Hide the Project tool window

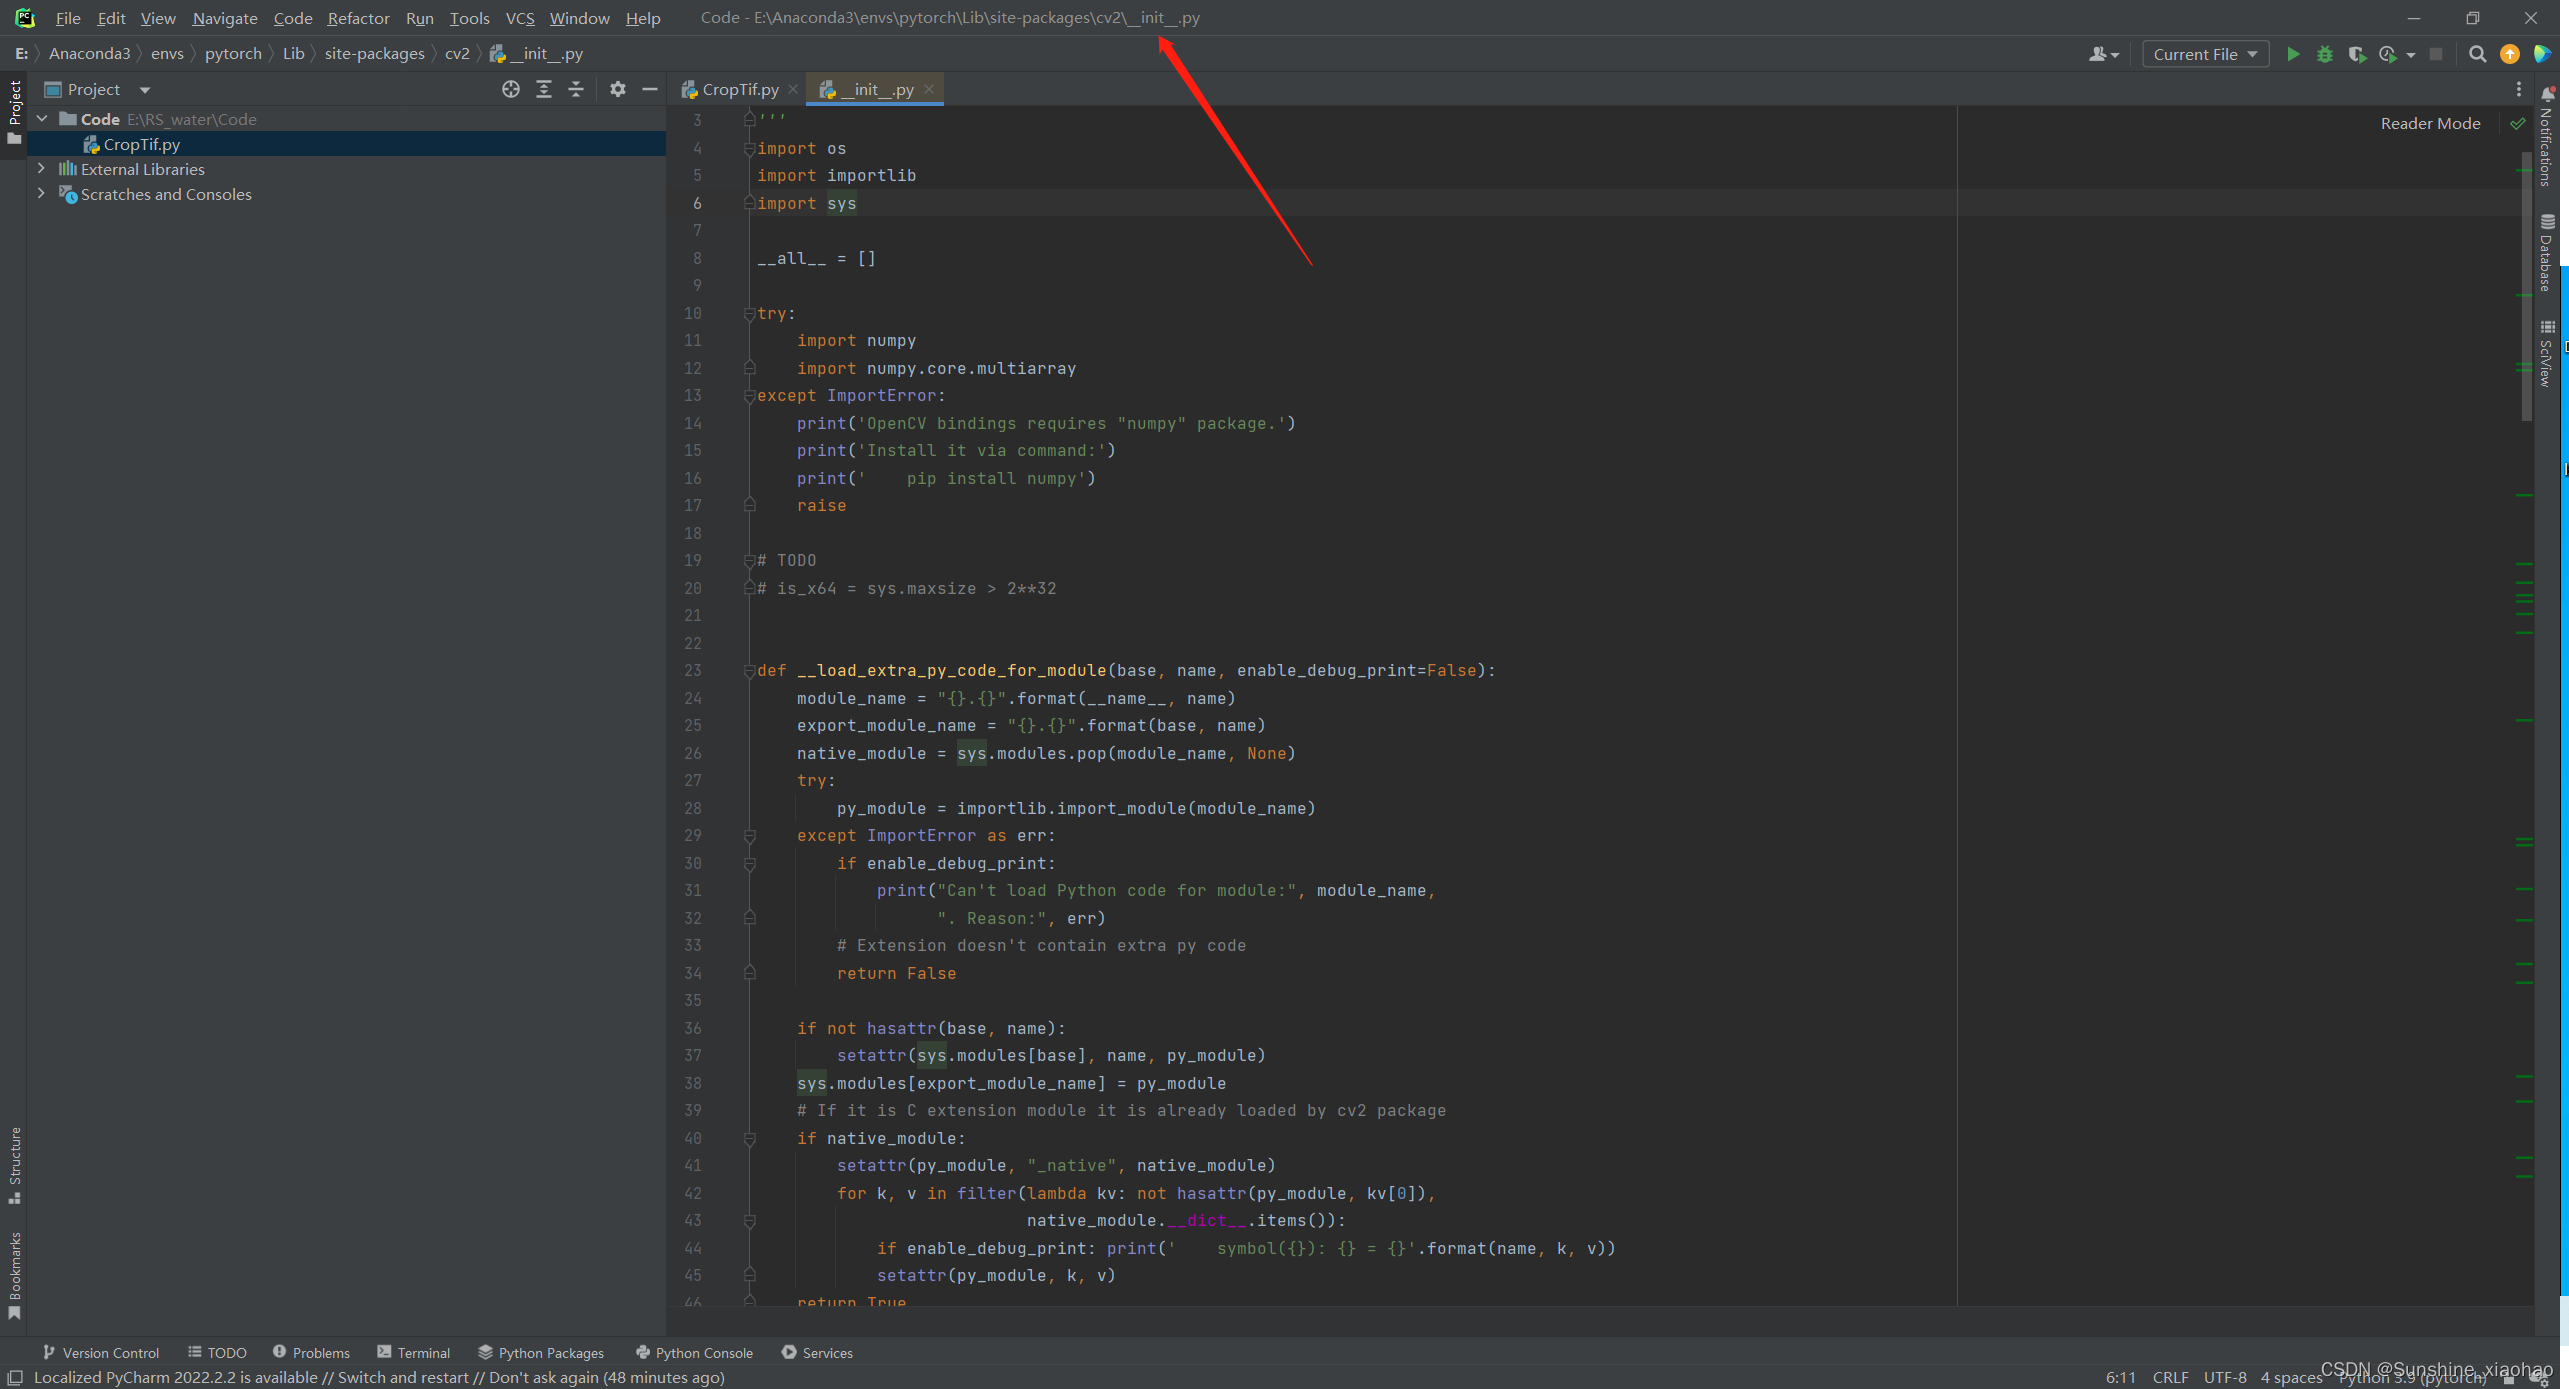(x=650, y=89)
